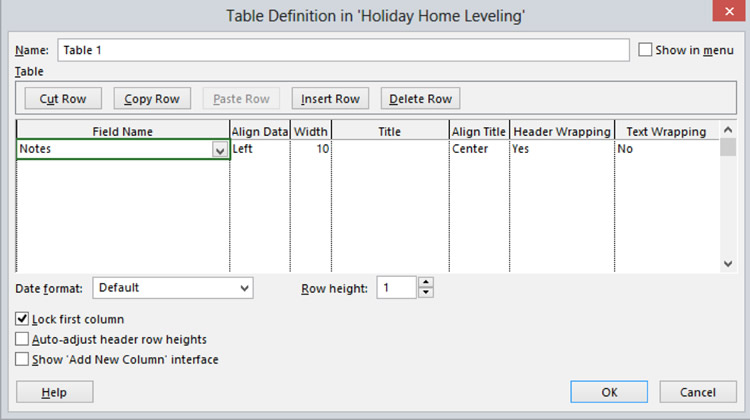Open the Notes field name dropdown

[220, 150]
